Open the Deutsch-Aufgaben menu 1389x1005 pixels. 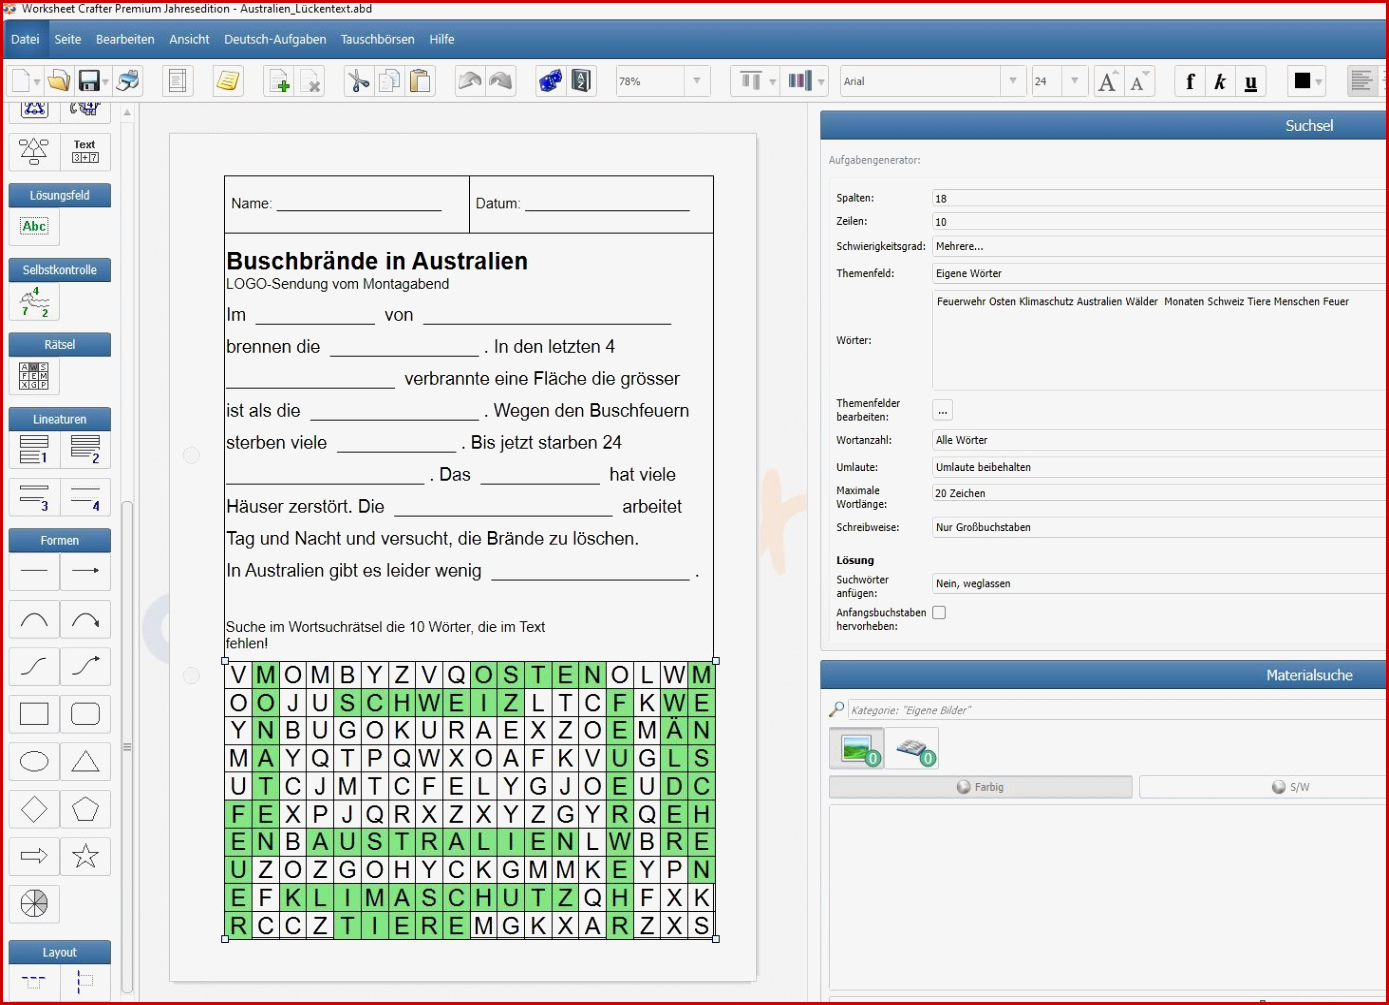point(275,39)
